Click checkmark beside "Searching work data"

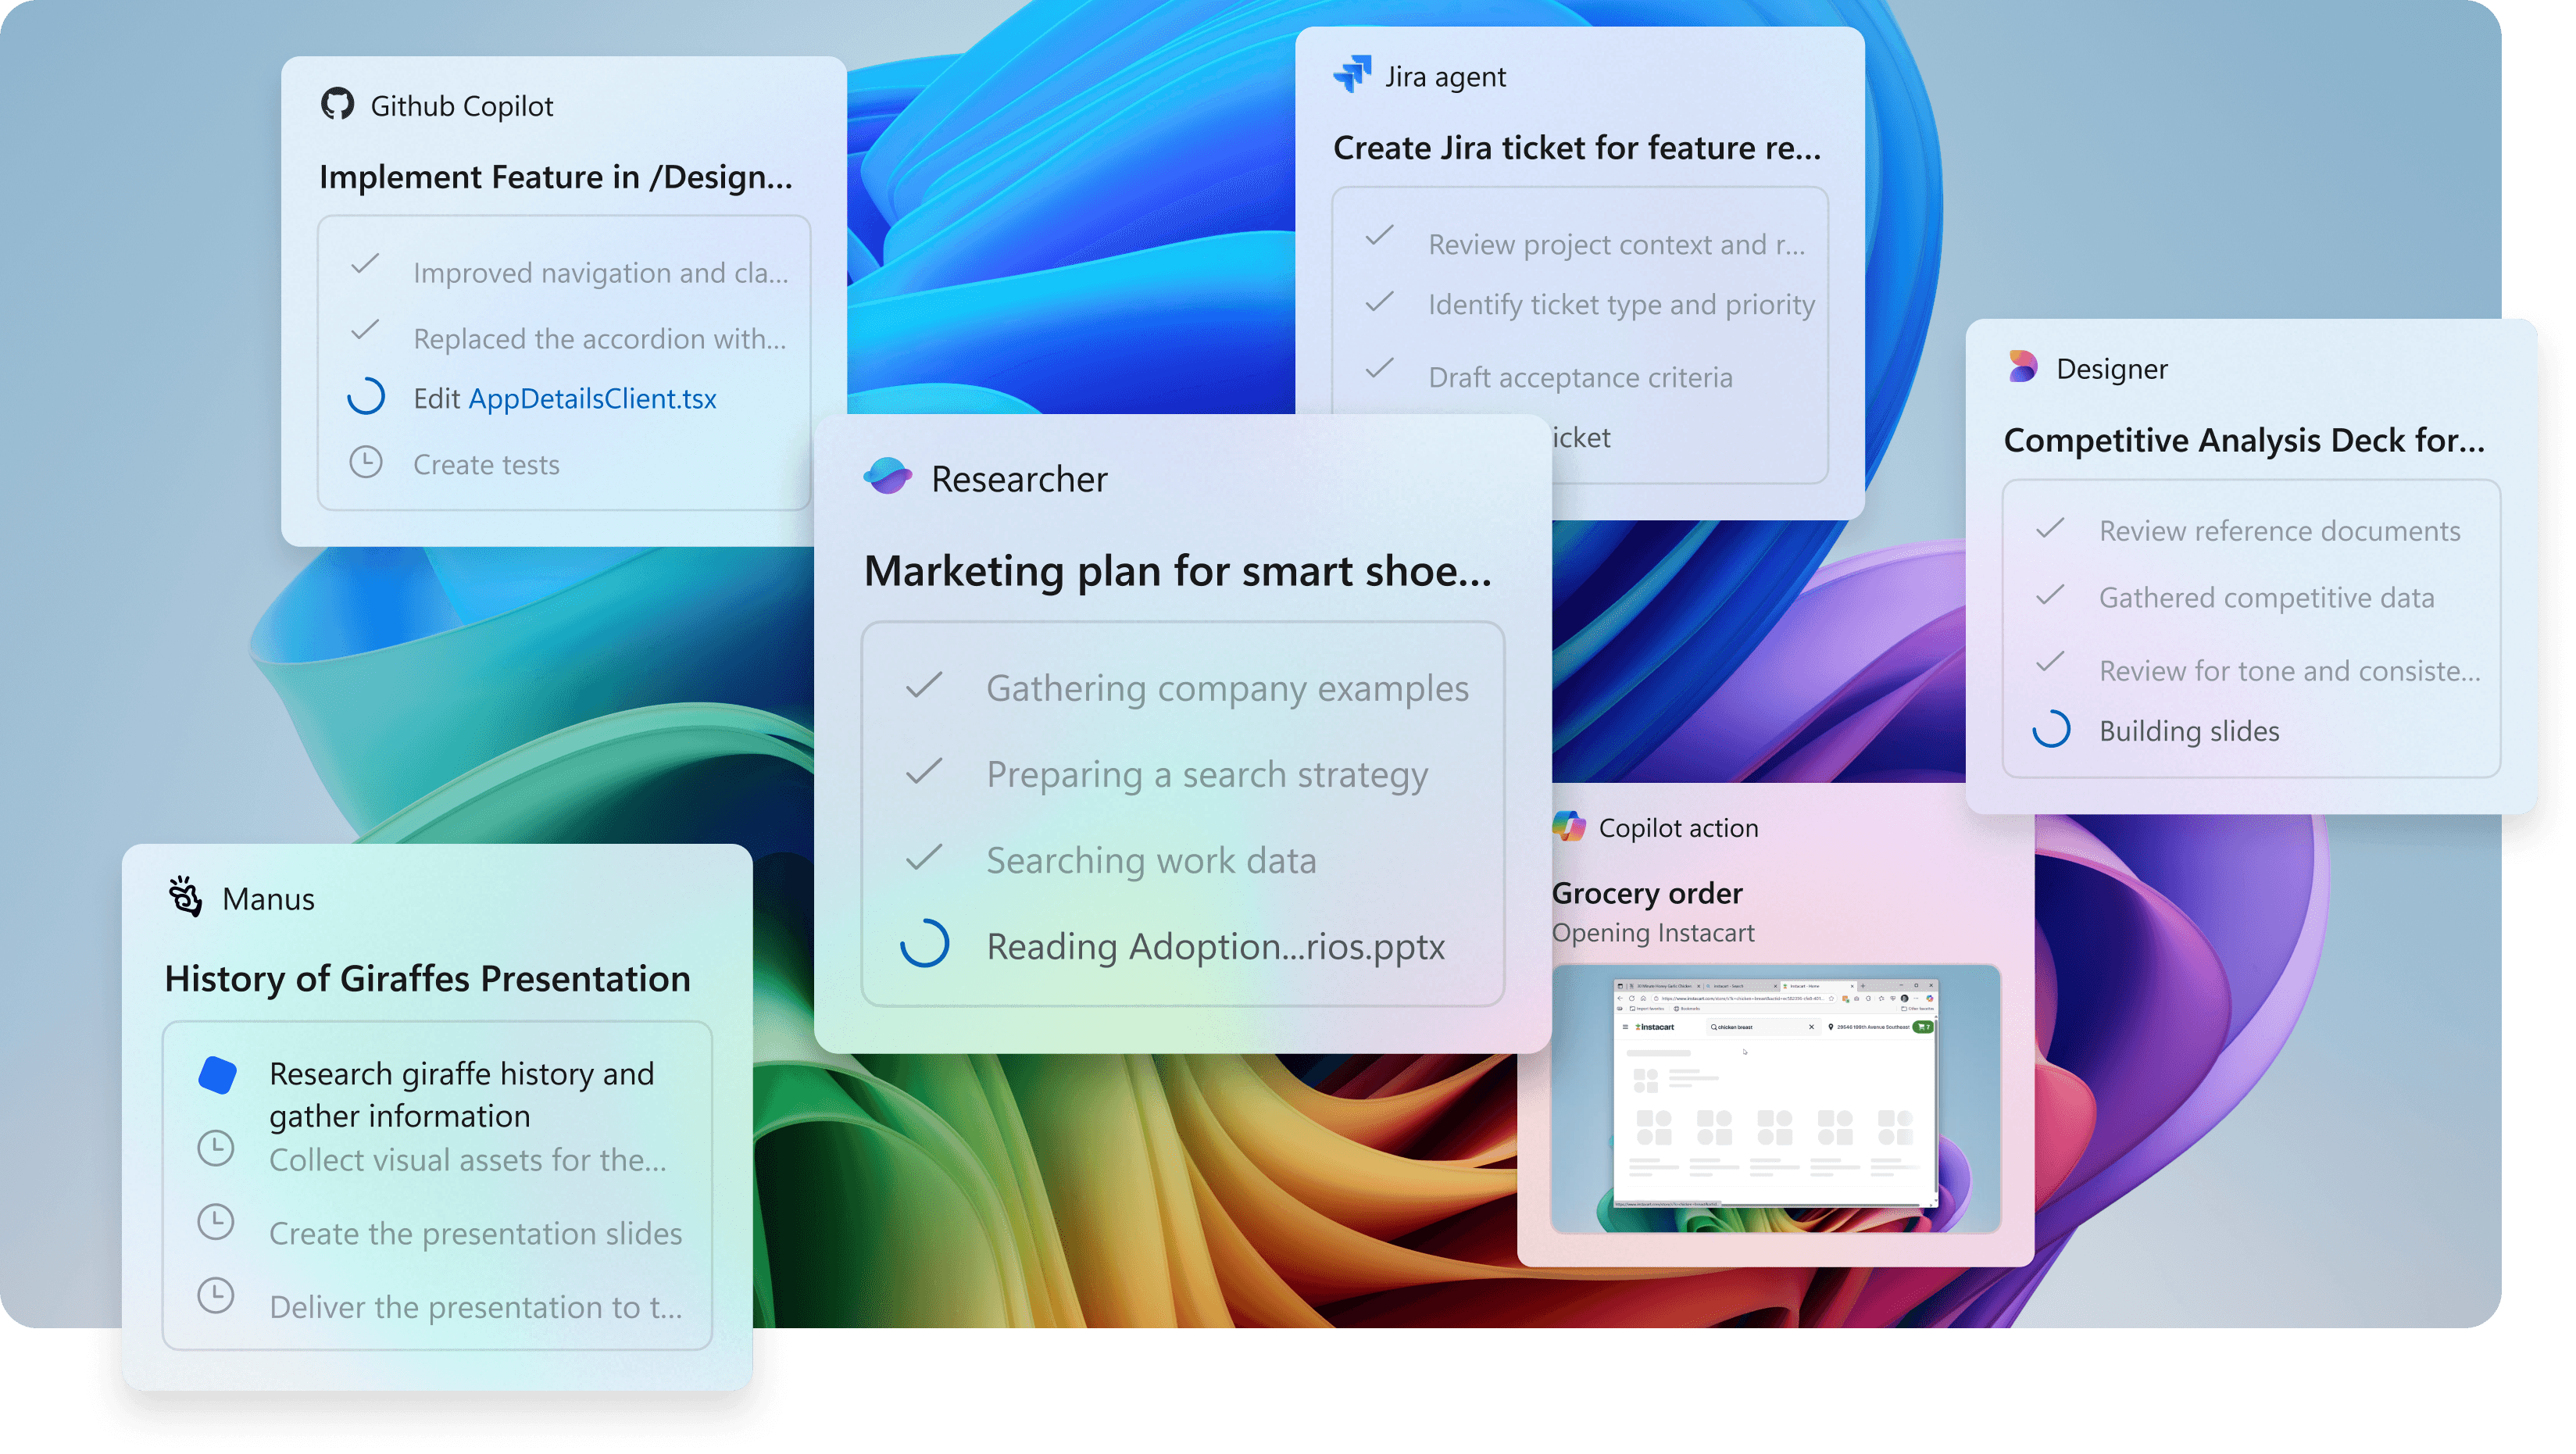pos(924,857)
